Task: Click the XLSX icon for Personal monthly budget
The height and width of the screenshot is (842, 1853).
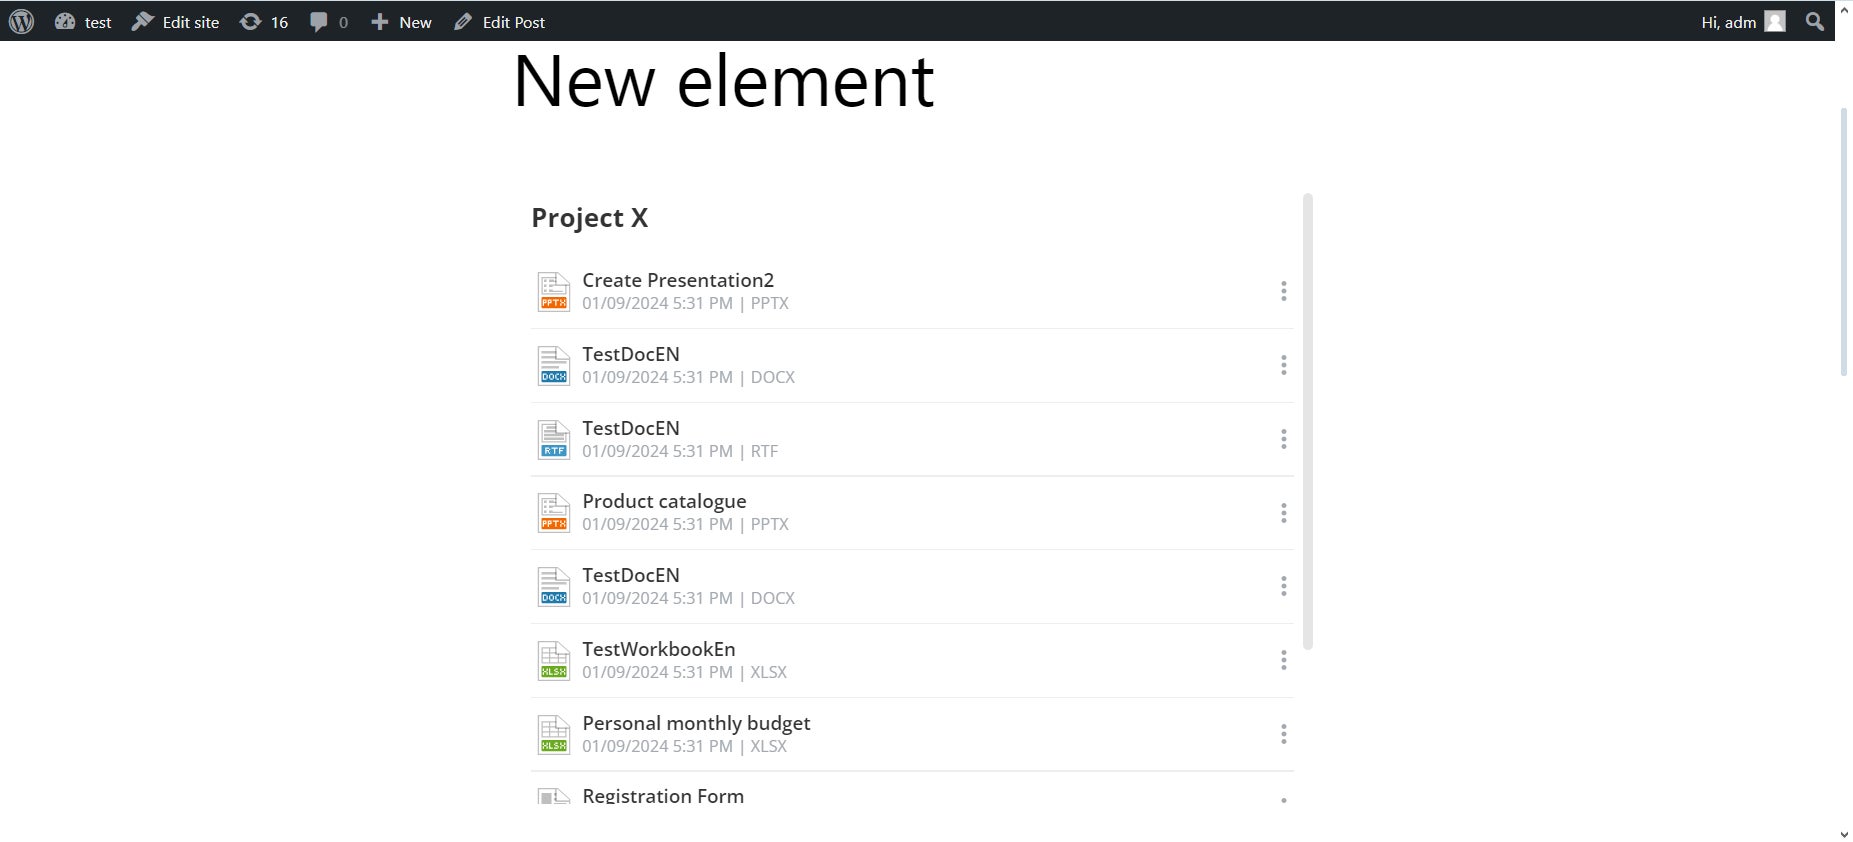Action: tap(554, 734)
